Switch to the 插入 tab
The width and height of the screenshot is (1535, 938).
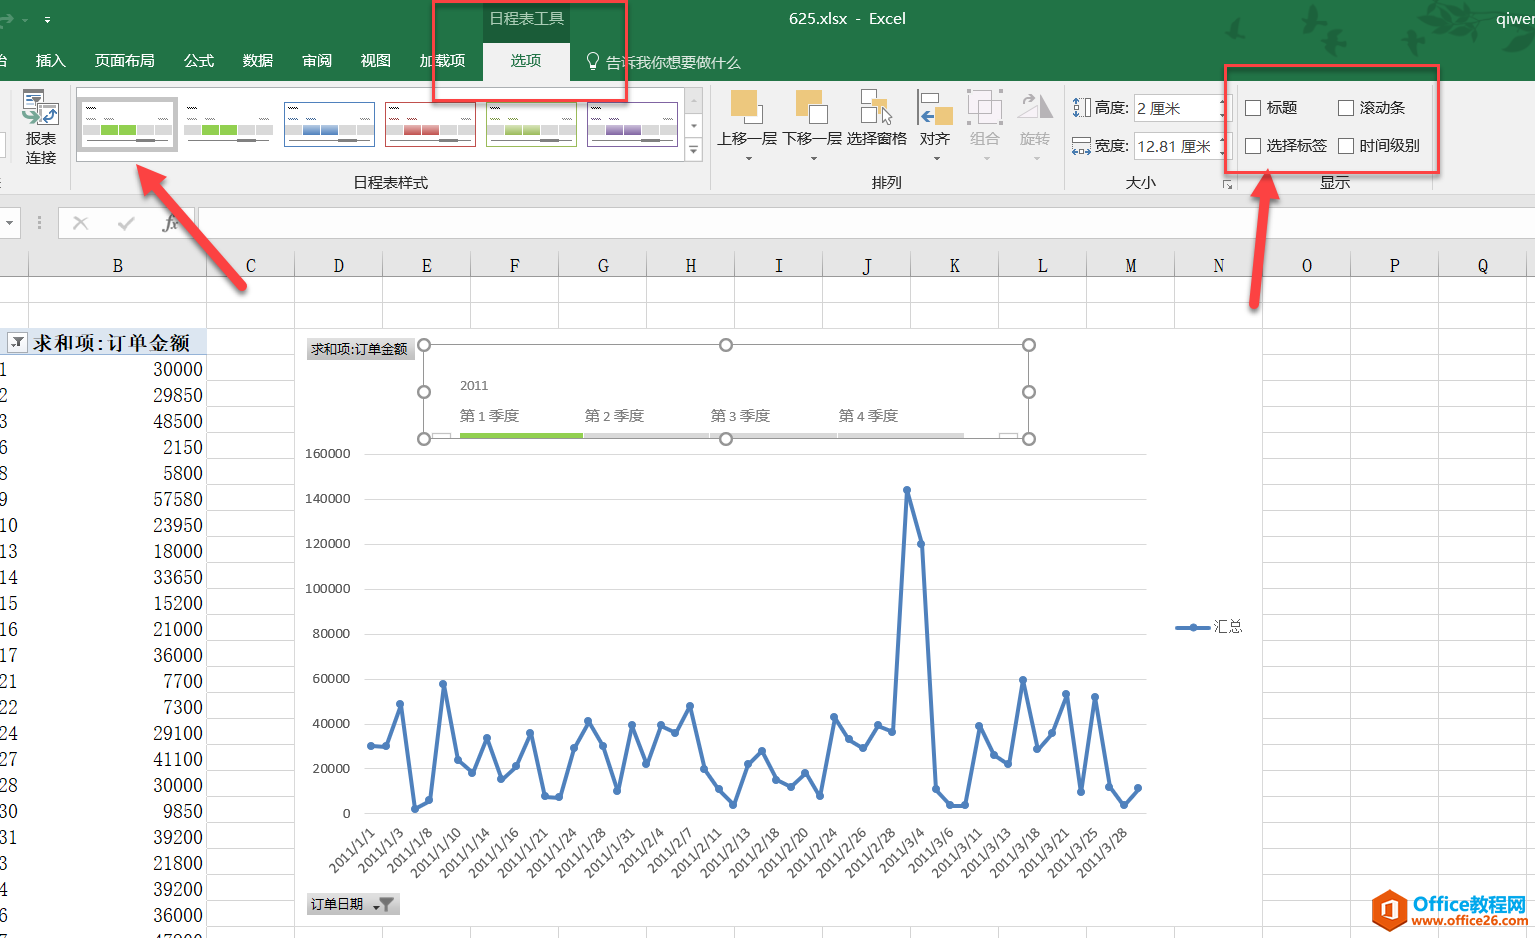[x=50, y=61]
